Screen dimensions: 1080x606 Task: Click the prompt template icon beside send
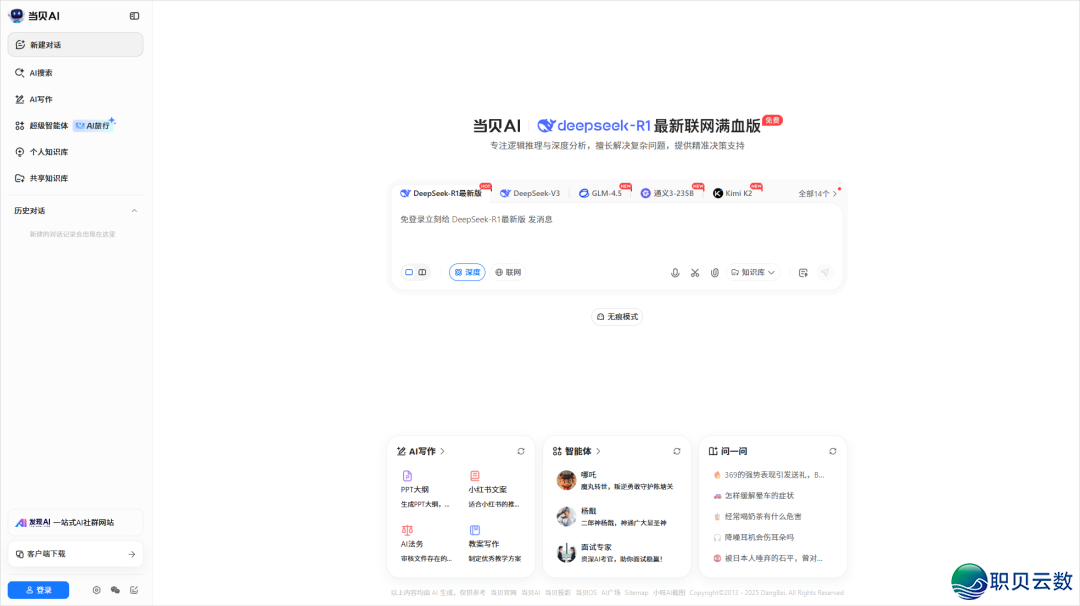(x=803, y=273)
